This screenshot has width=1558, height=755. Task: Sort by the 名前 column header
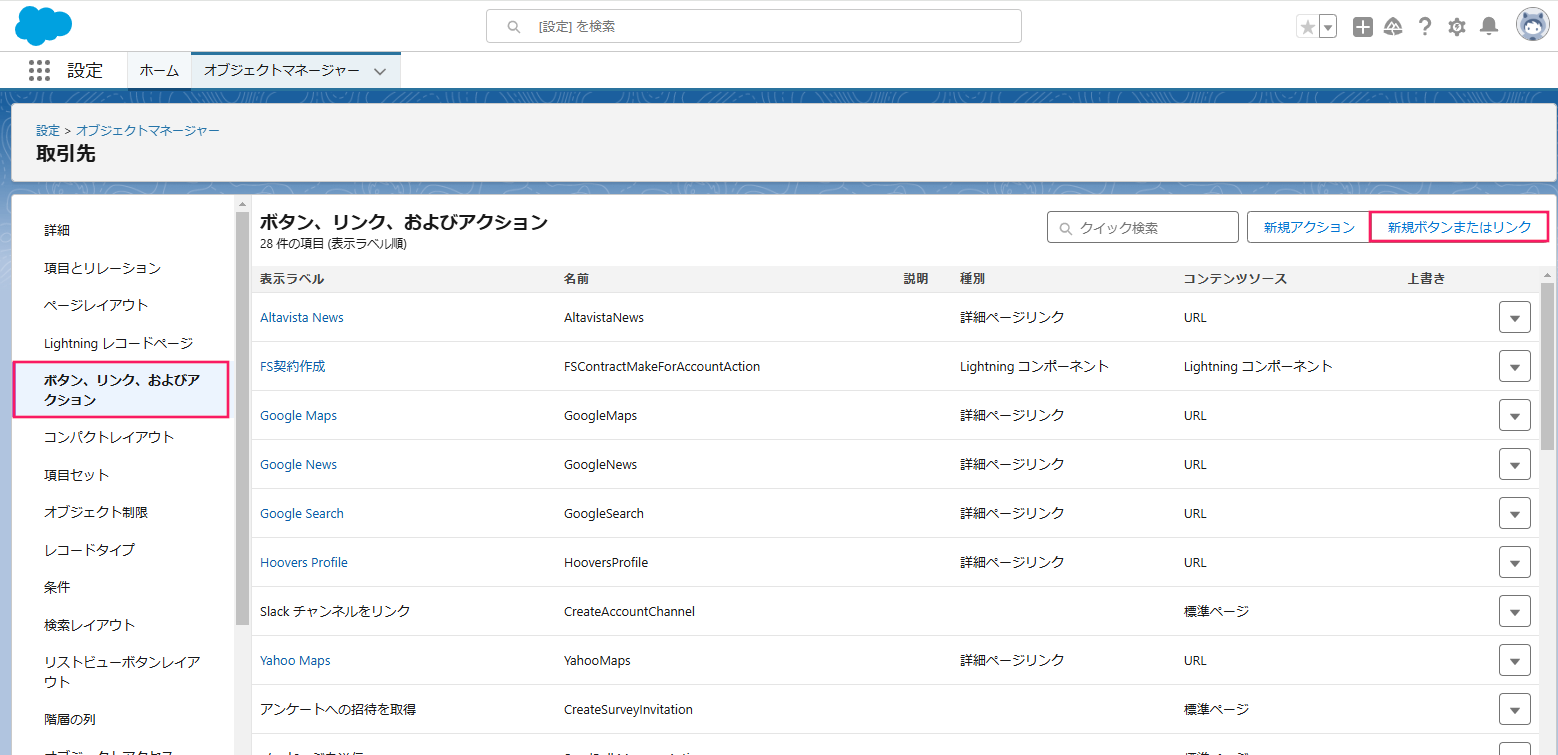click(x=577, y=279)
